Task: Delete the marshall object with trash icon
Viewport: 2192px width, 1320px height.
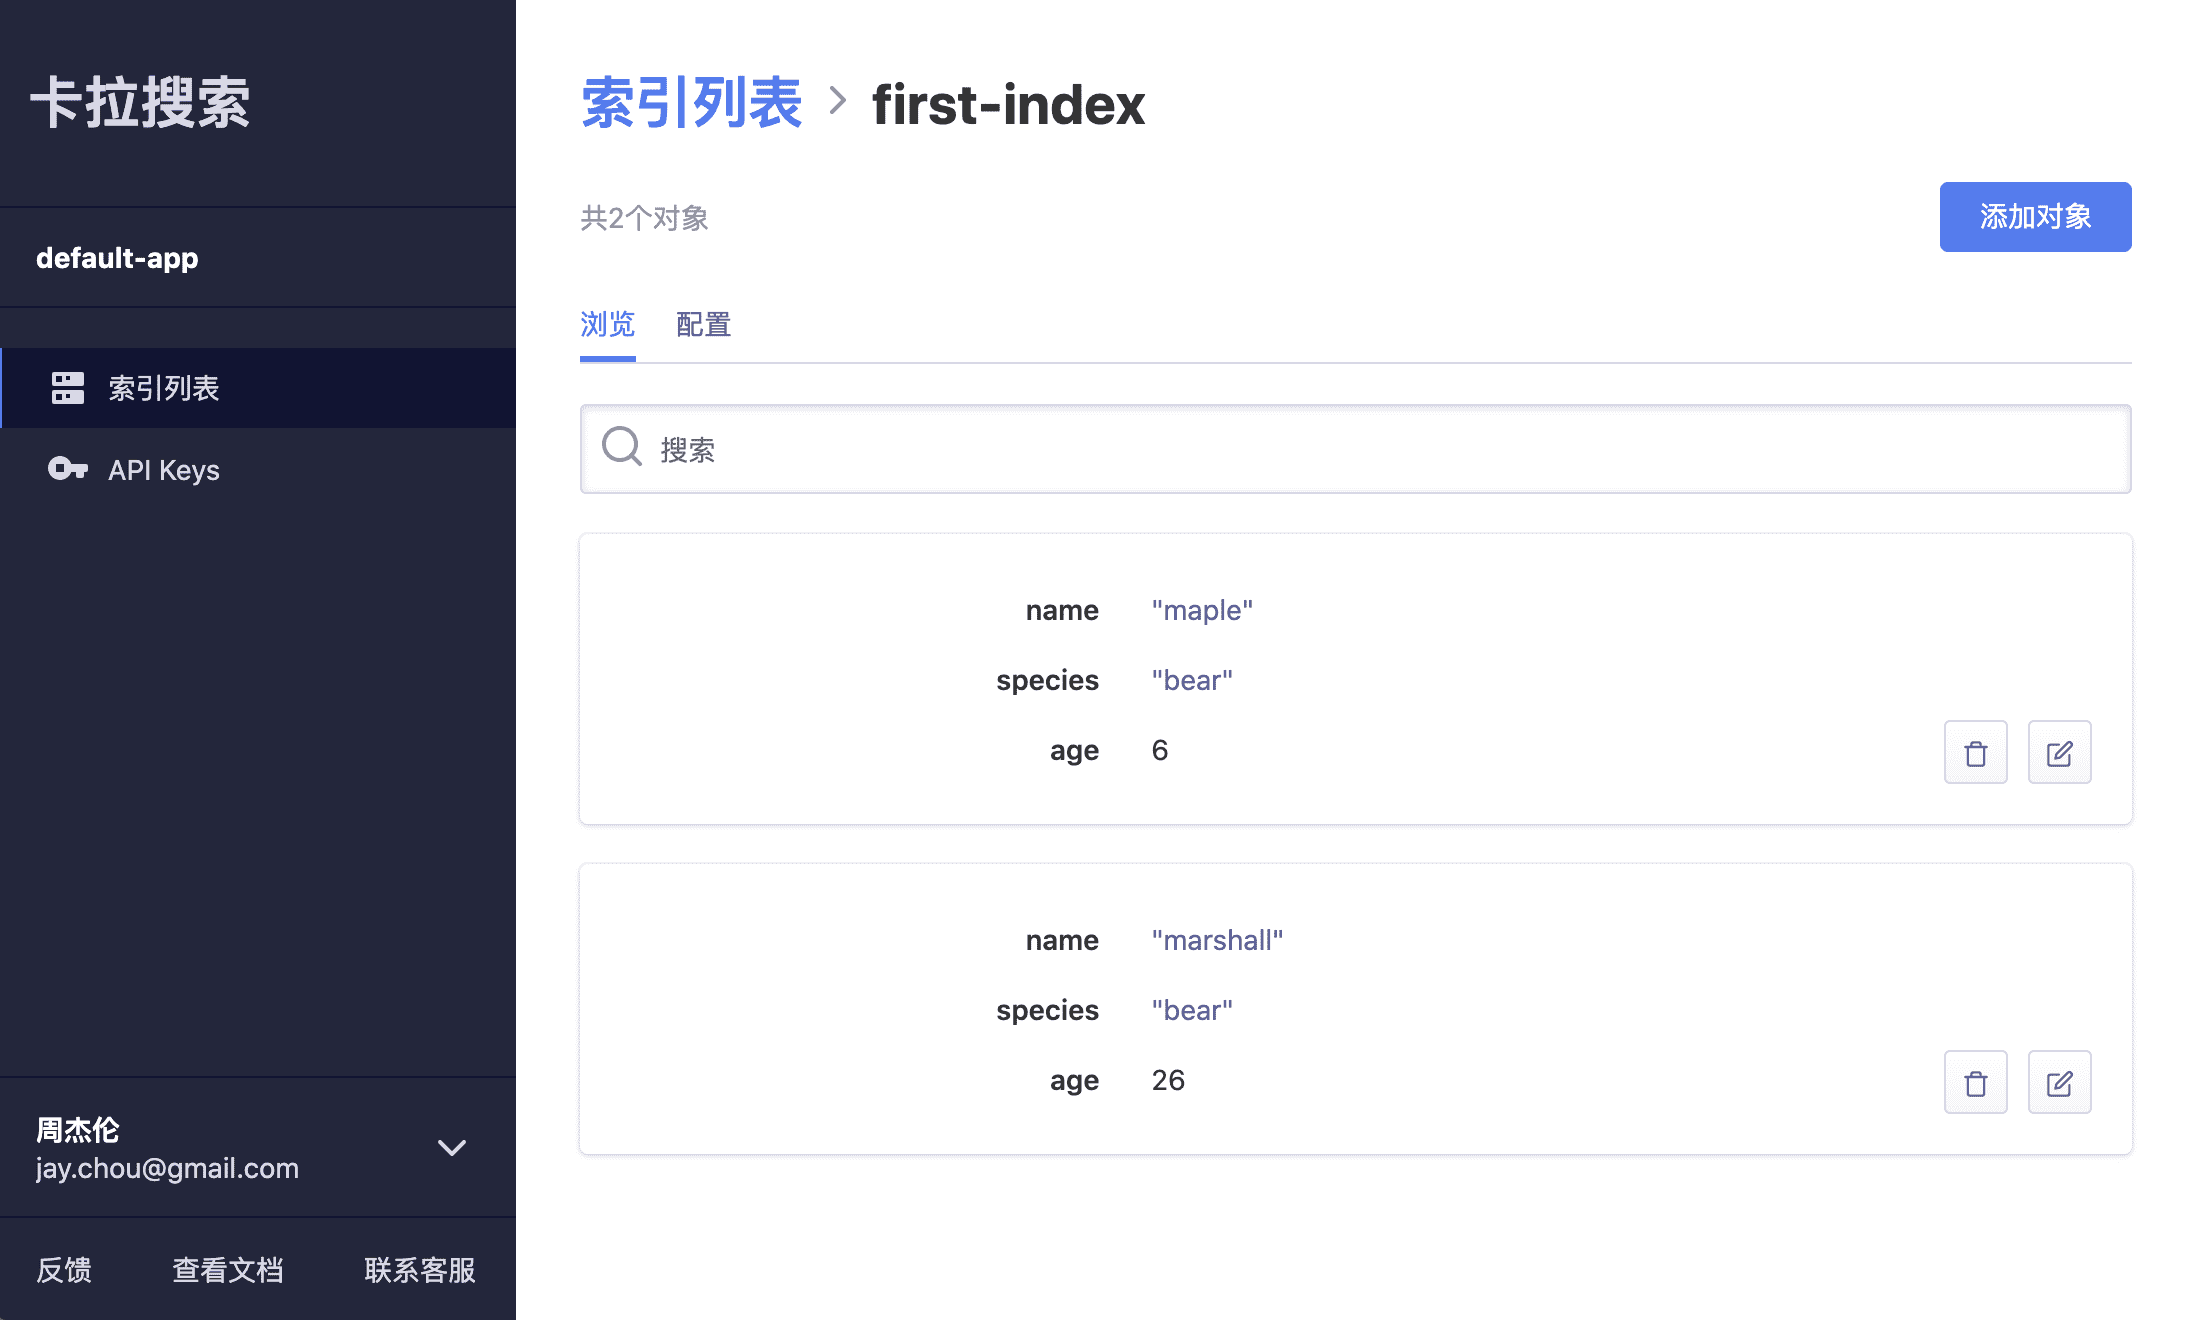Action: click(1975, 1082)
